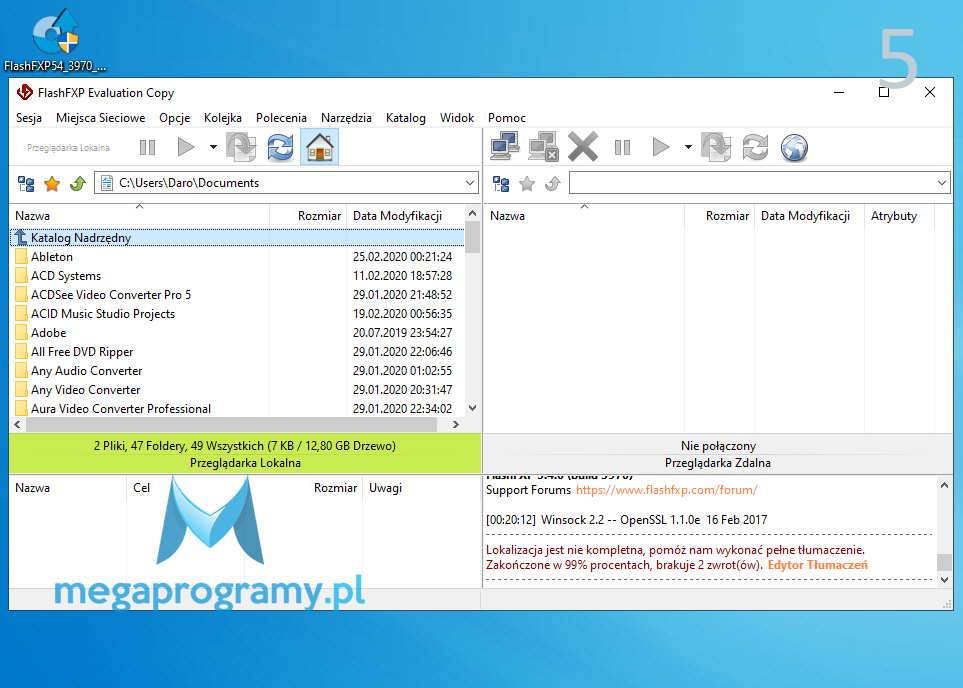The width and height of the screenshot is (963, 688).
Task: Open the flashfxp.com forum link
Action: tap(666, 490)
